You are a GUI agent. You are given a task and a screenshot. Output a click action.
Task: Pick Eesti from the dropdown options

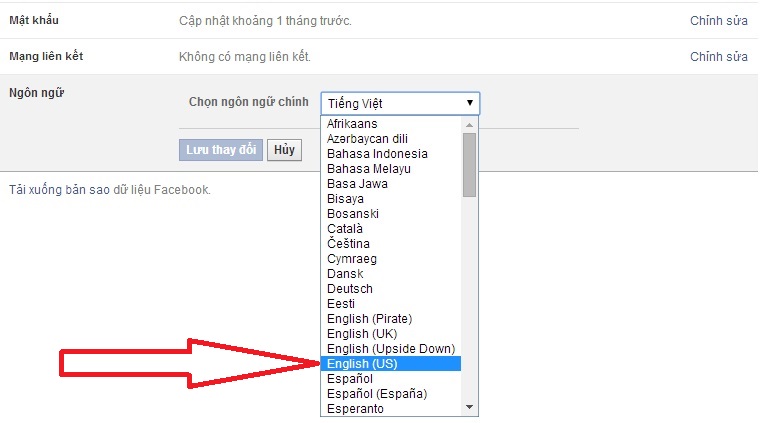[x=391, y=303]
